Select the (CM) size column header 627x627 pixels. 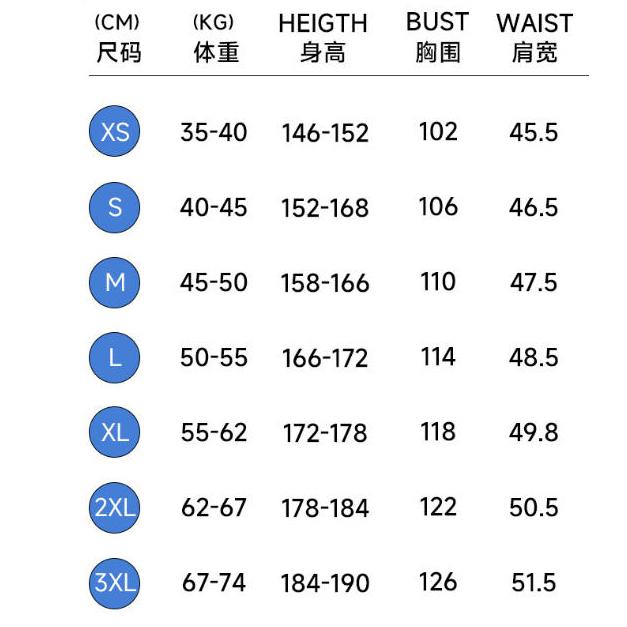pyautogui.click(x=117, y=22)
